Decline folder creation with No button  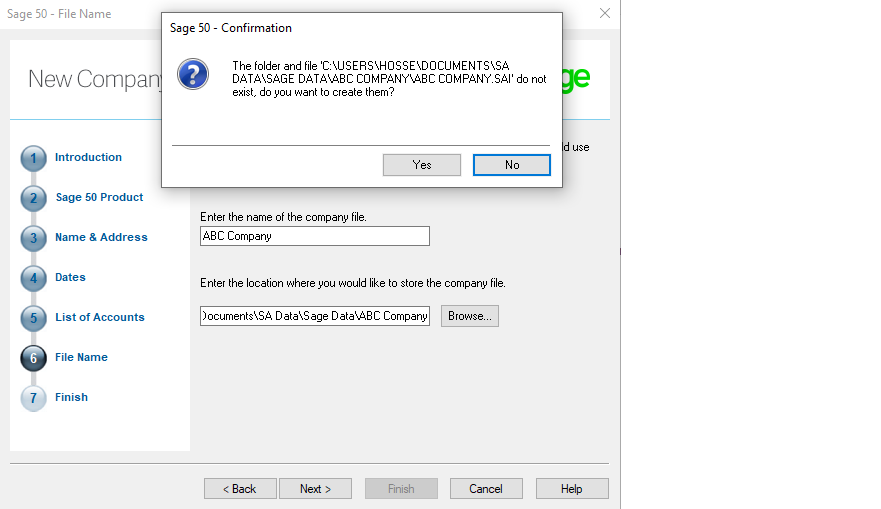(511, 165)
